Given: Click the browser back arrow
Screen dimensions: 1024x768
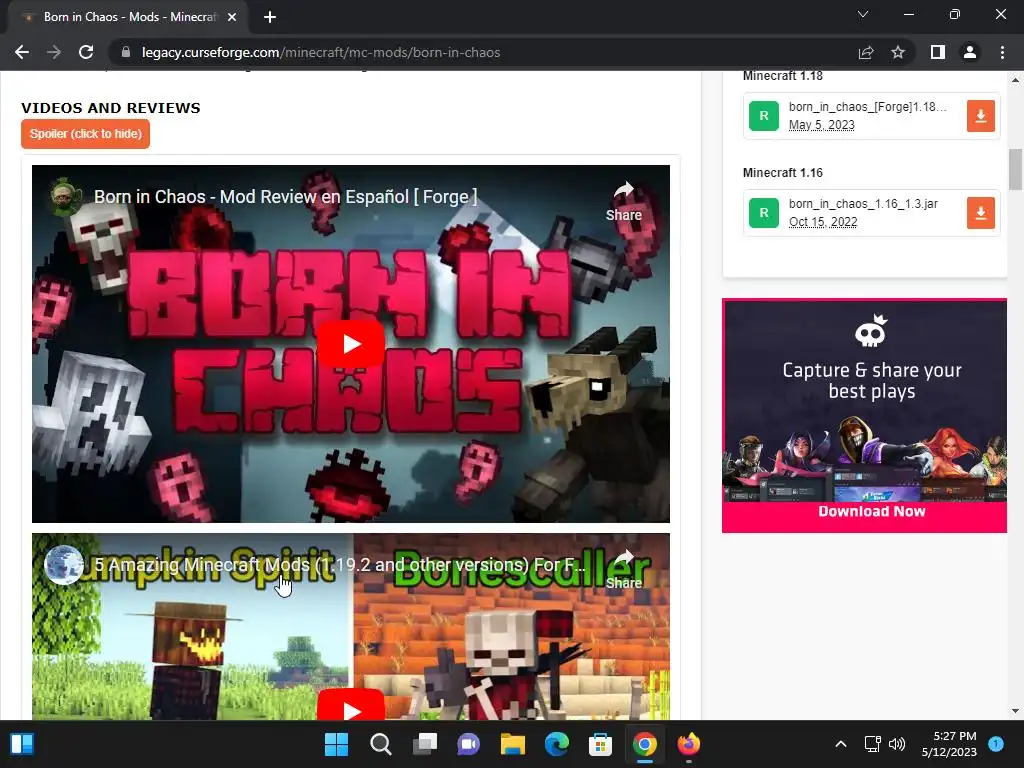Looking at the screenshot, I should [x=22, y=52].
